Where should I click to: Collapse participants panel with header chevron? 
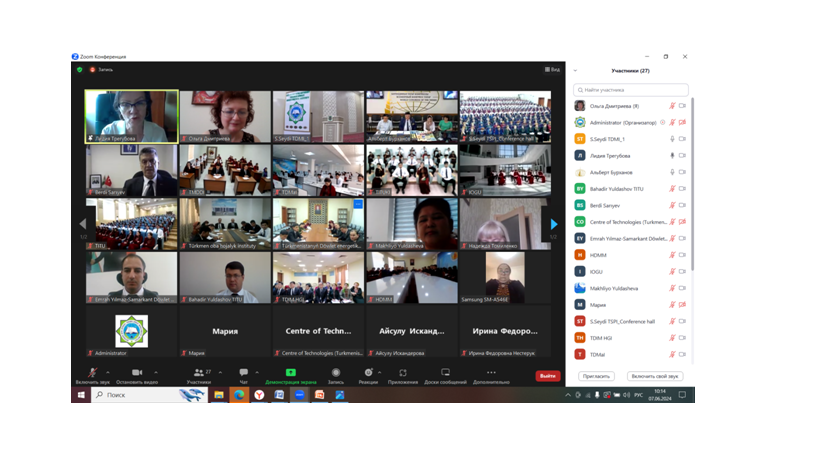[575, 70]
